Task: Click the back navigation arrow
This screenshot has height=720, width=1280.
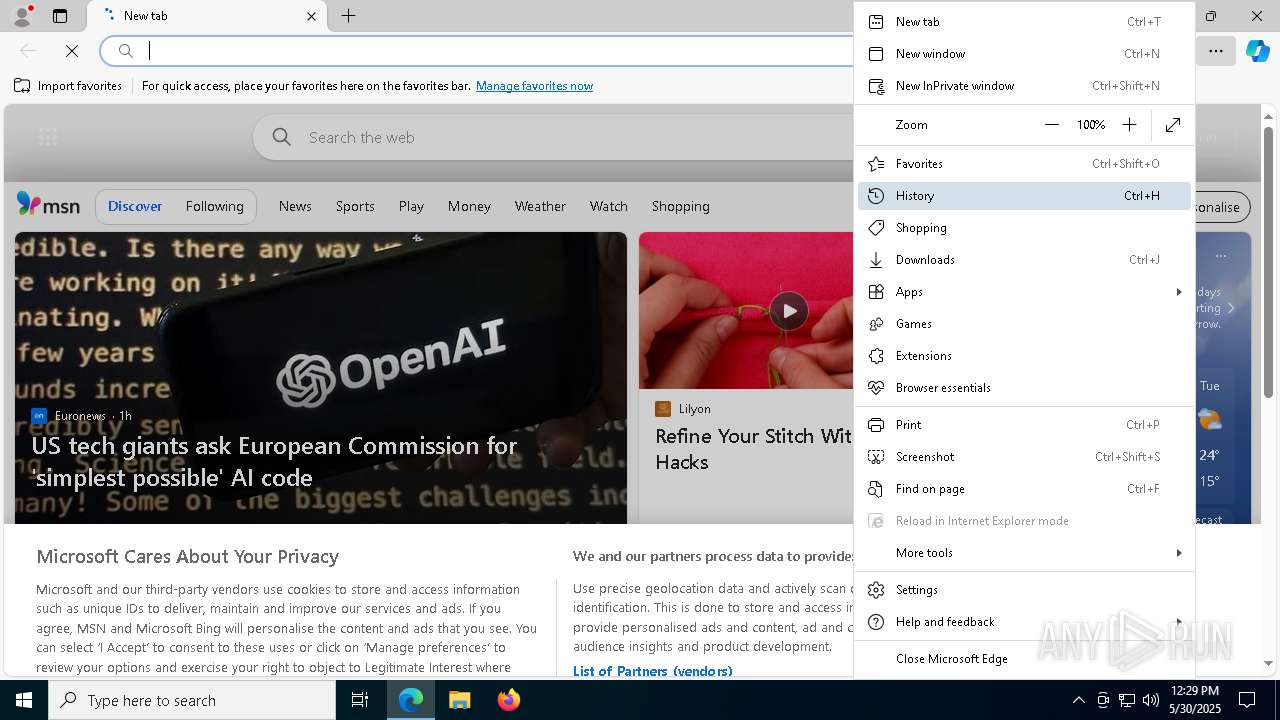Action: (28, 51)
